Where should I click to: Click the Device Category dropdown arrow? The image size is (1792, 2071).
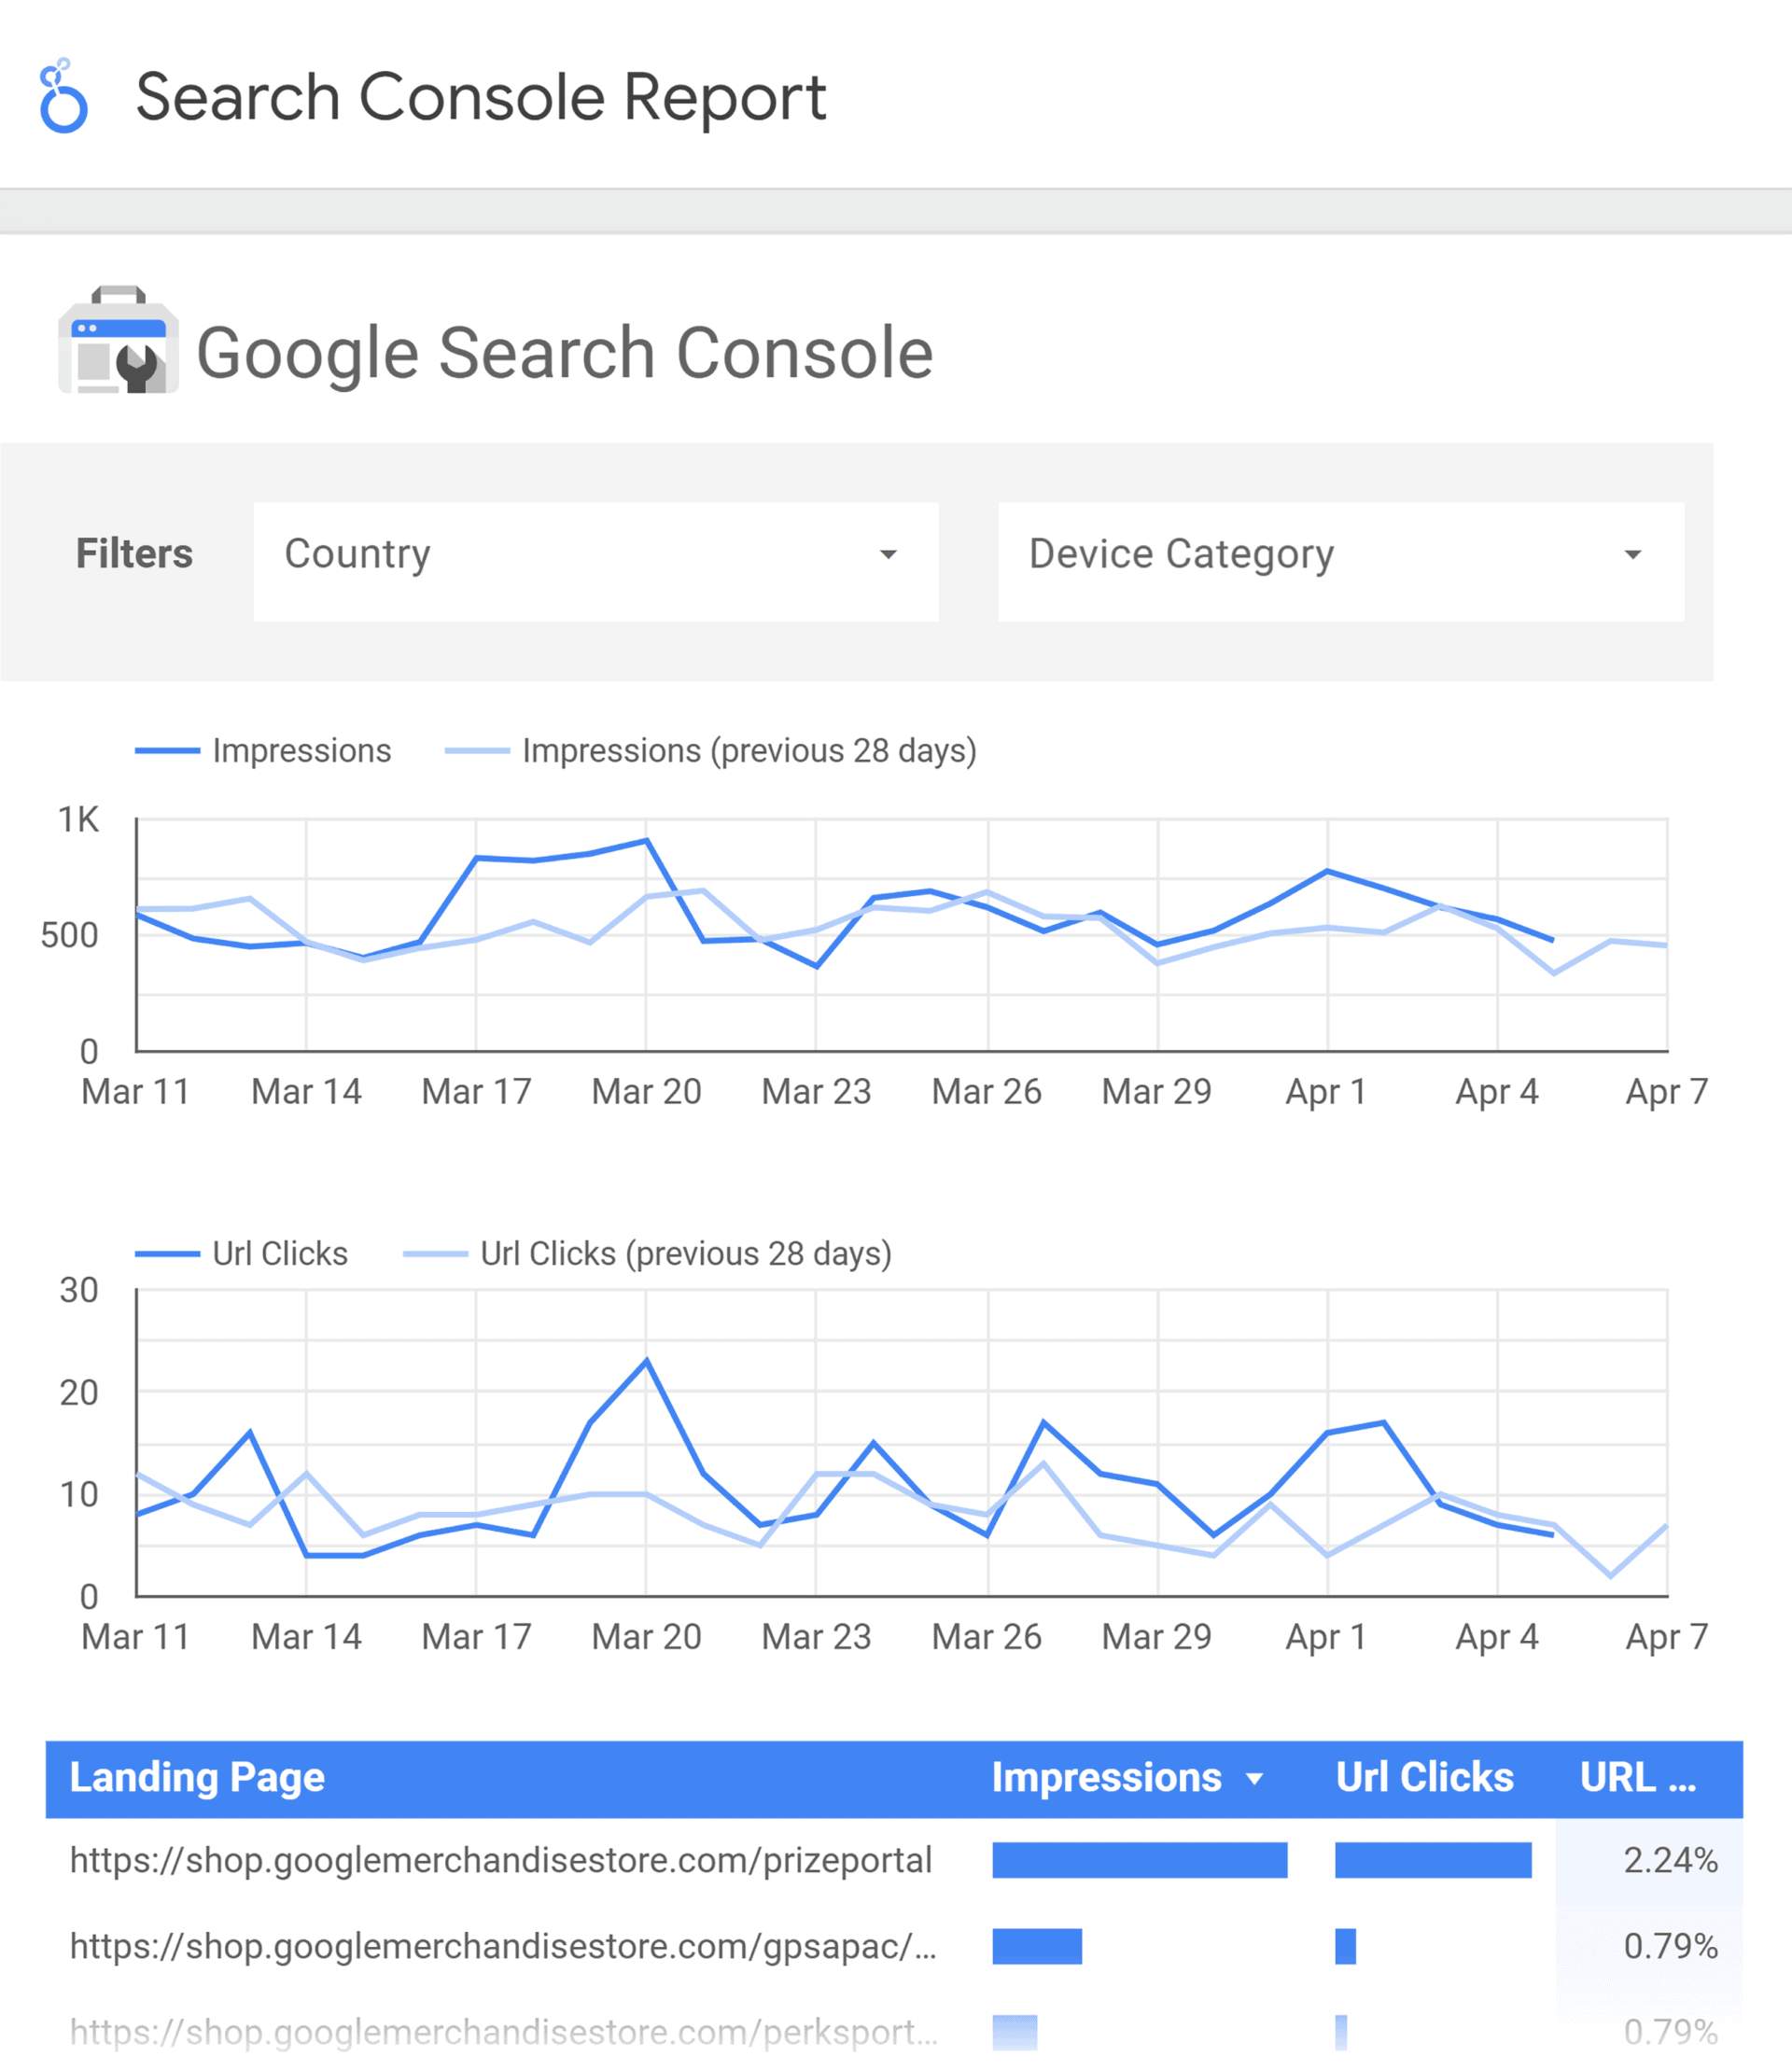[1633, 555]
